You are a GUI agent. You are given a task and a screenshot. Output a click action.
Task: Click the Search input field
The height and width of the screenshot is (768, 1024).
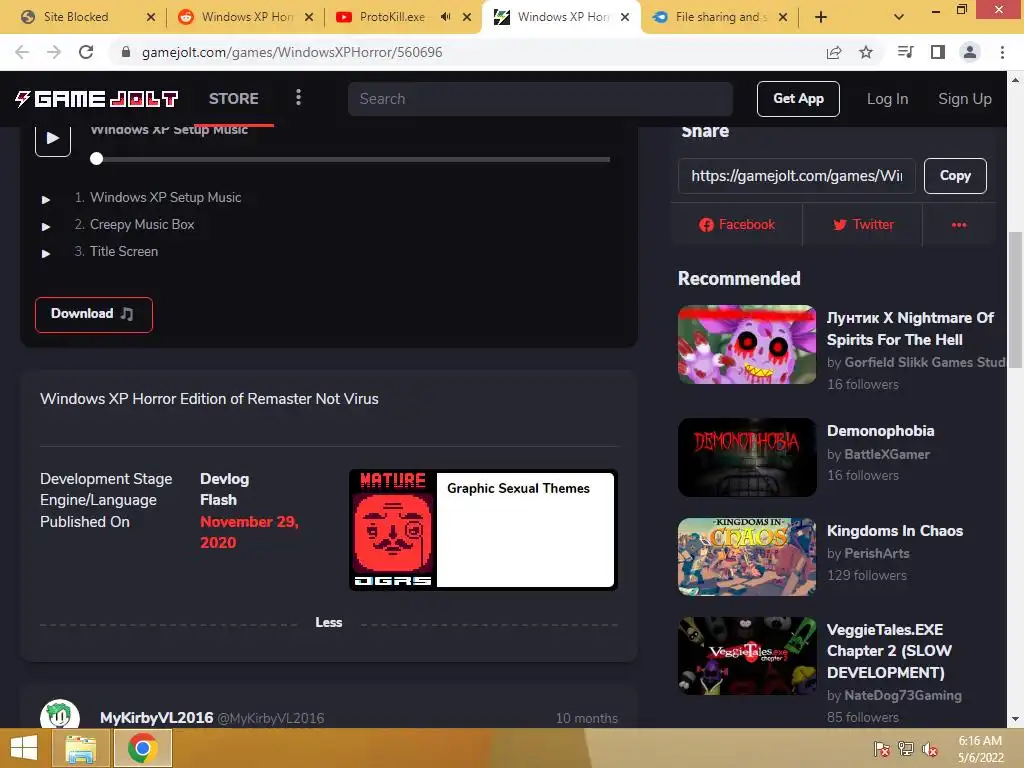[540, 99]
